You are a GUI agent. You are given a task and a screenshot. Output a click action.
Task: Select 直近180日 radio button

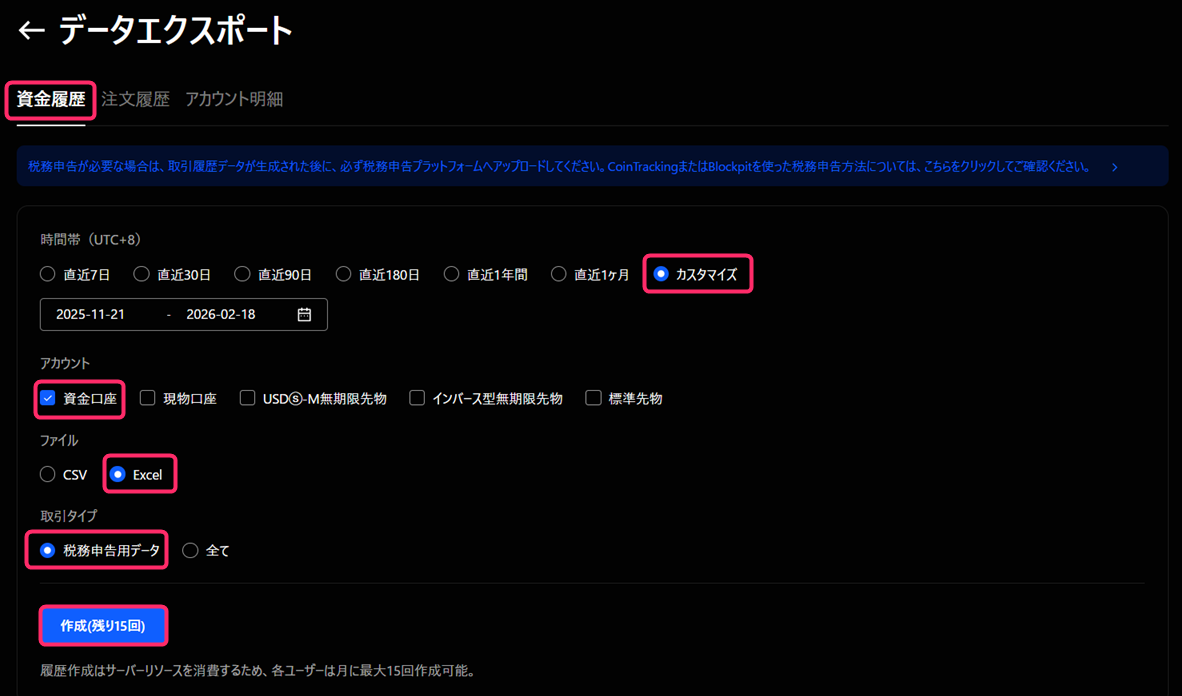[344, 274]
